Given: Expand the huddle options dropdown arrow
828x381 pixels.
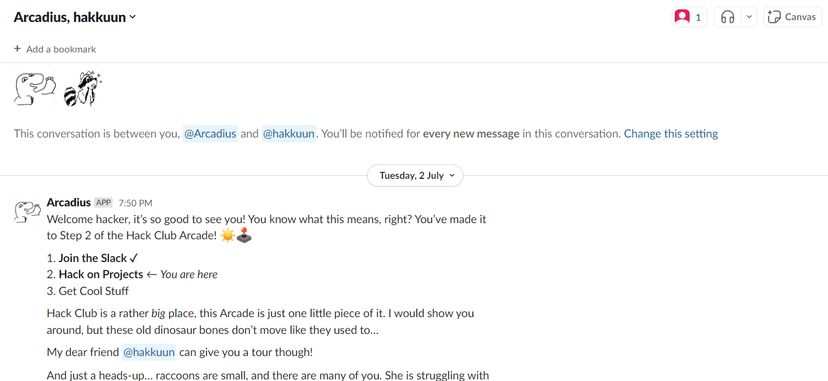Looking at the screenshot, I should pyautogui.click(x=749, y=17).
